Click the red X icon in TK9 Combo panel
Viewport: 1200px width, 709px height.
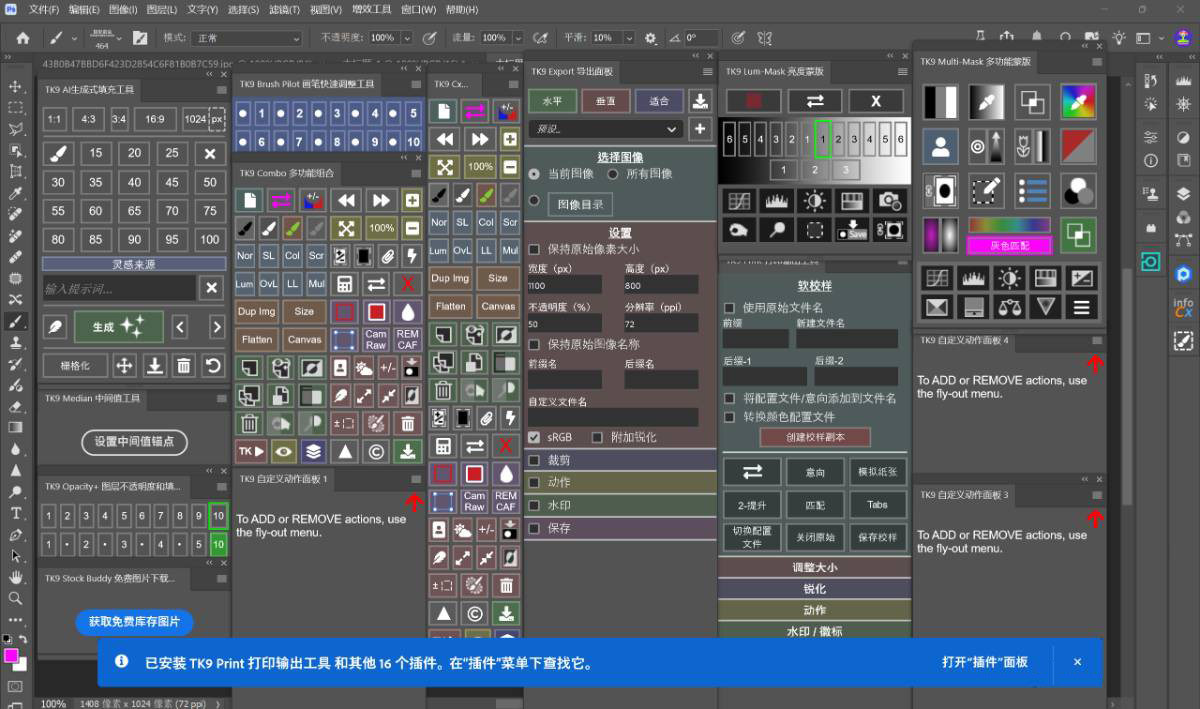(407, 284)
